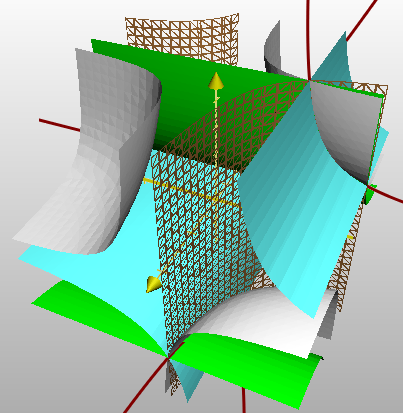Click the red line on the left side
This screenshot has height=413, width=403.
[x=59, y=125]
